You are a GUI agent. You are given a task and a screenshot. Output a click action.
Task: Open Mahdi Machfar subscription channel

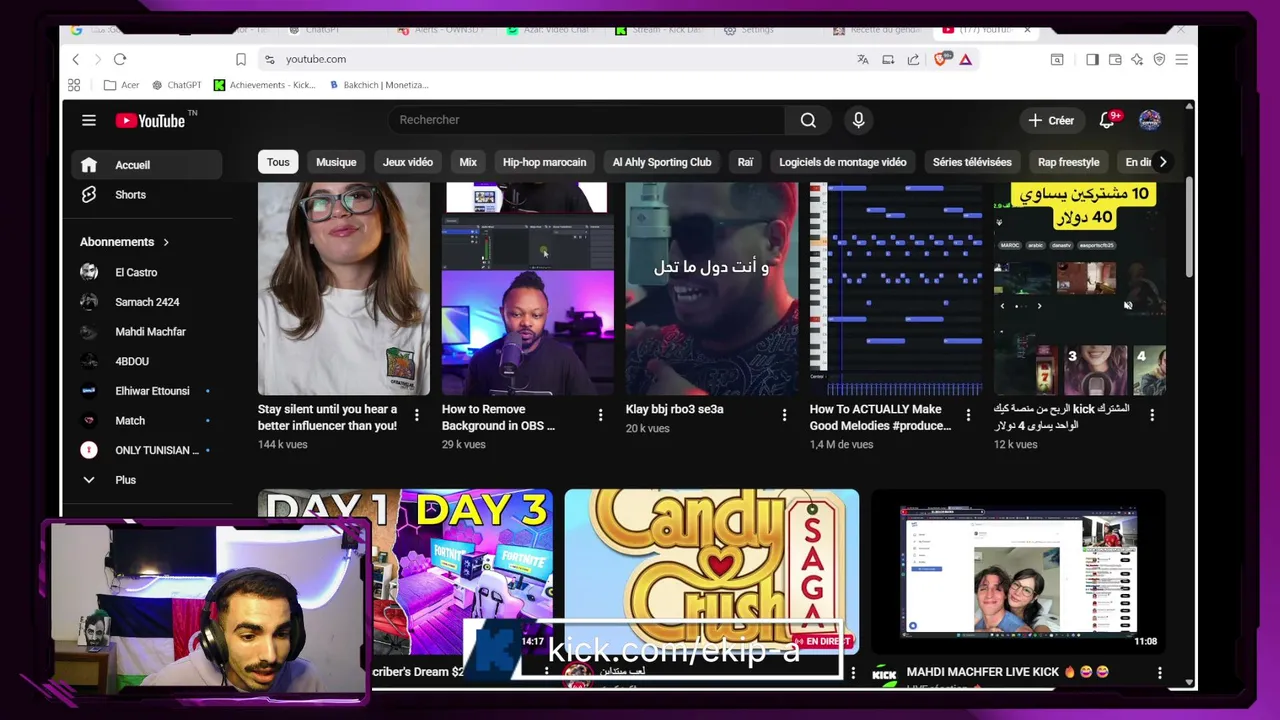[147, 332]
